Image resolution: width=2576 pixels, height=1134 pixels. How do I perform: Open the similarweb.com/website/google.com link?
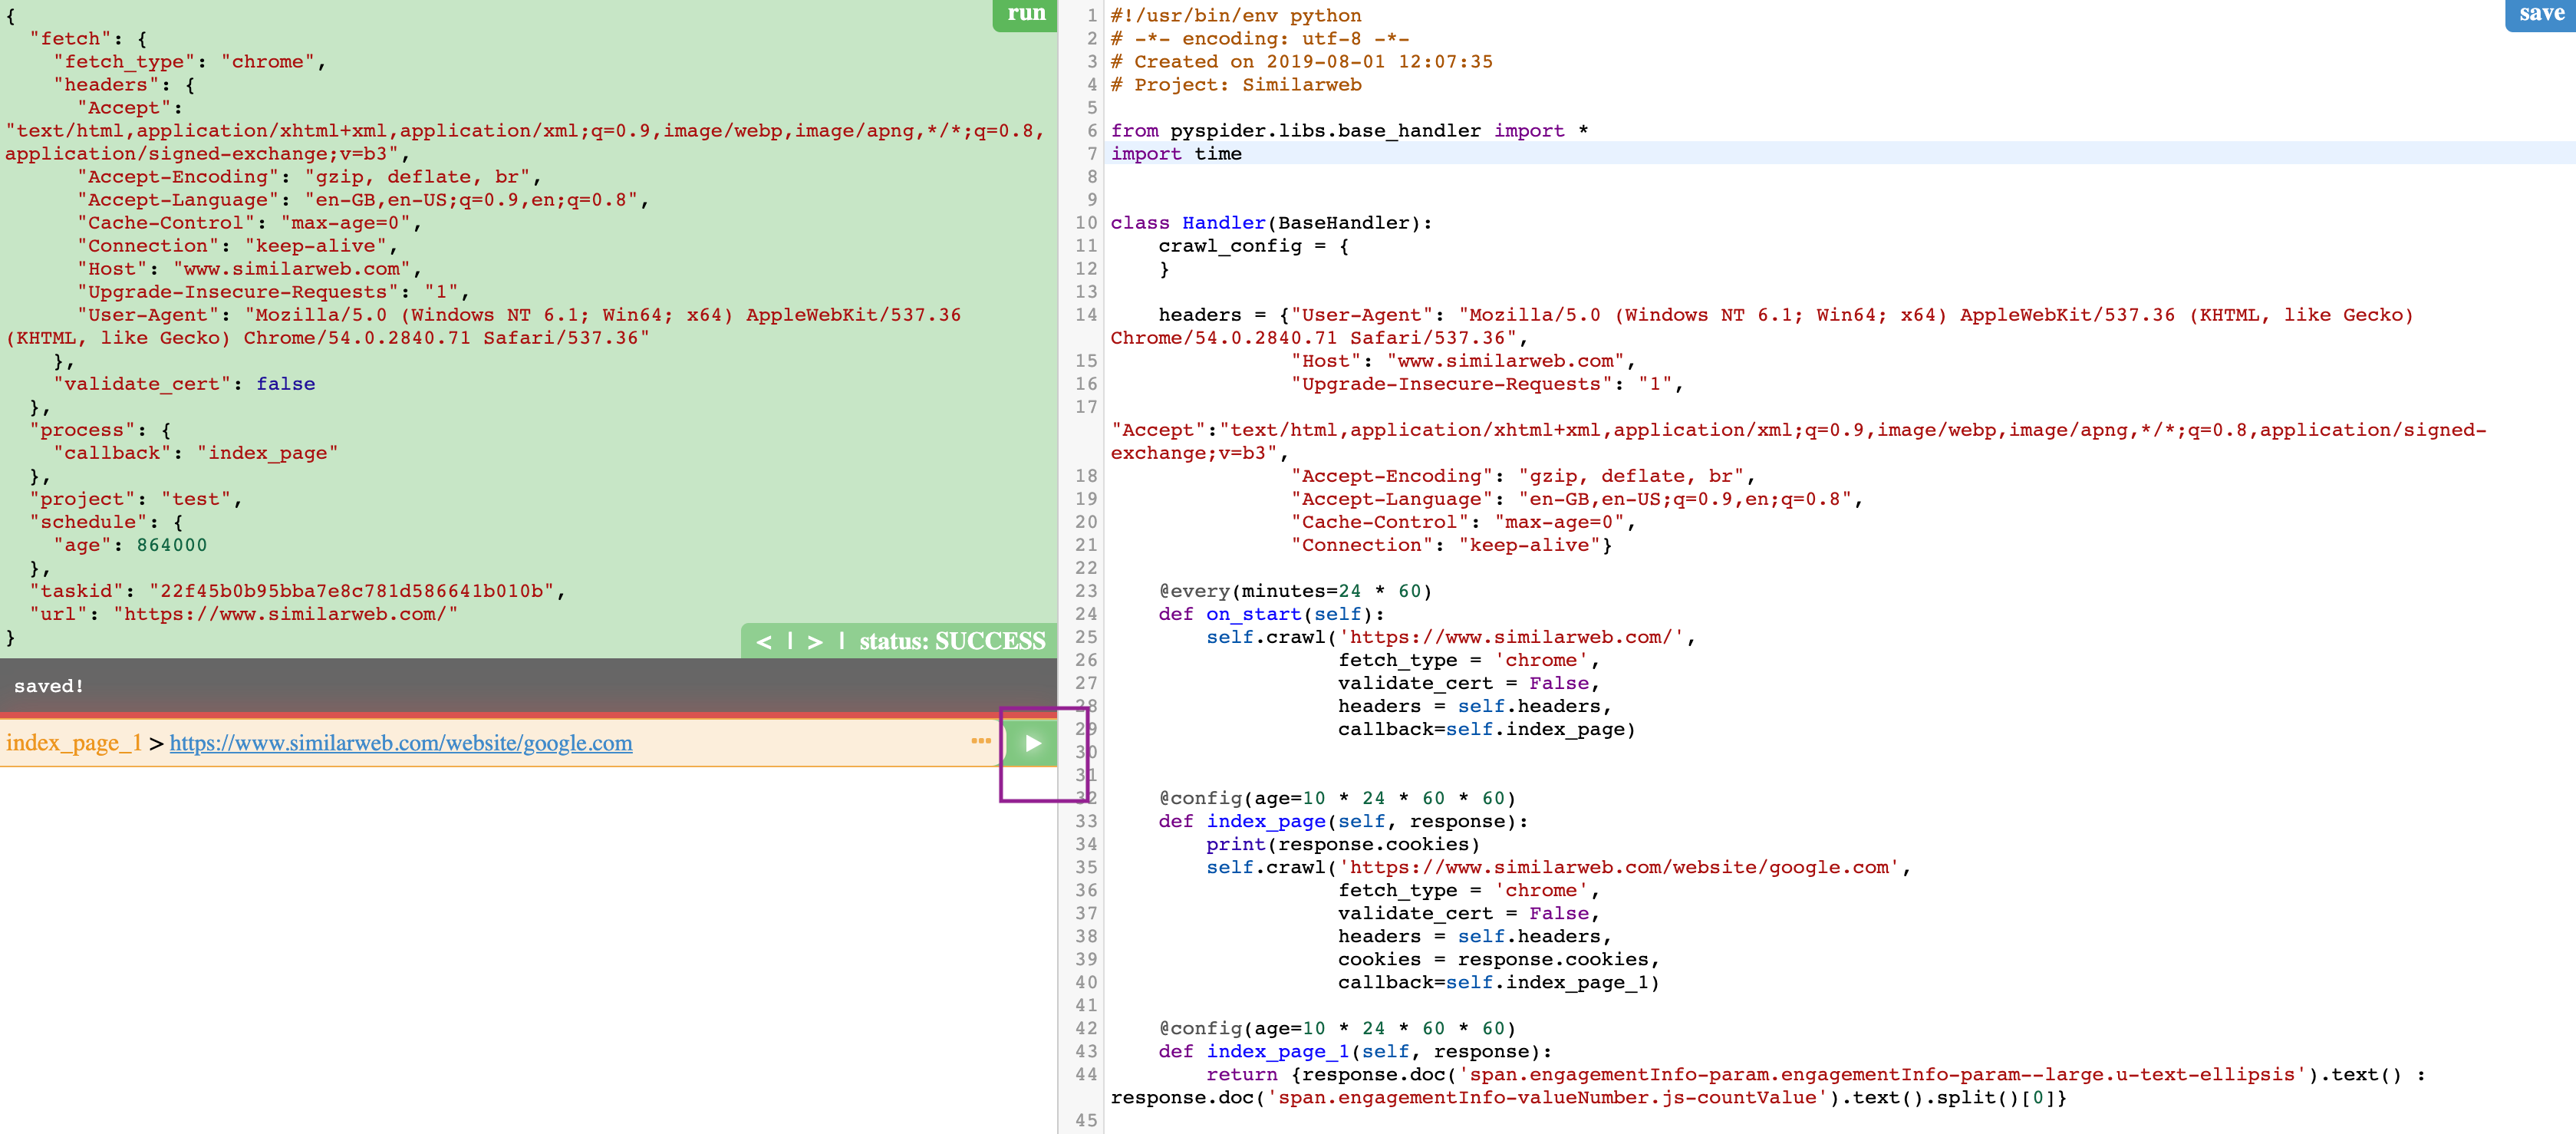pos(401,743)
